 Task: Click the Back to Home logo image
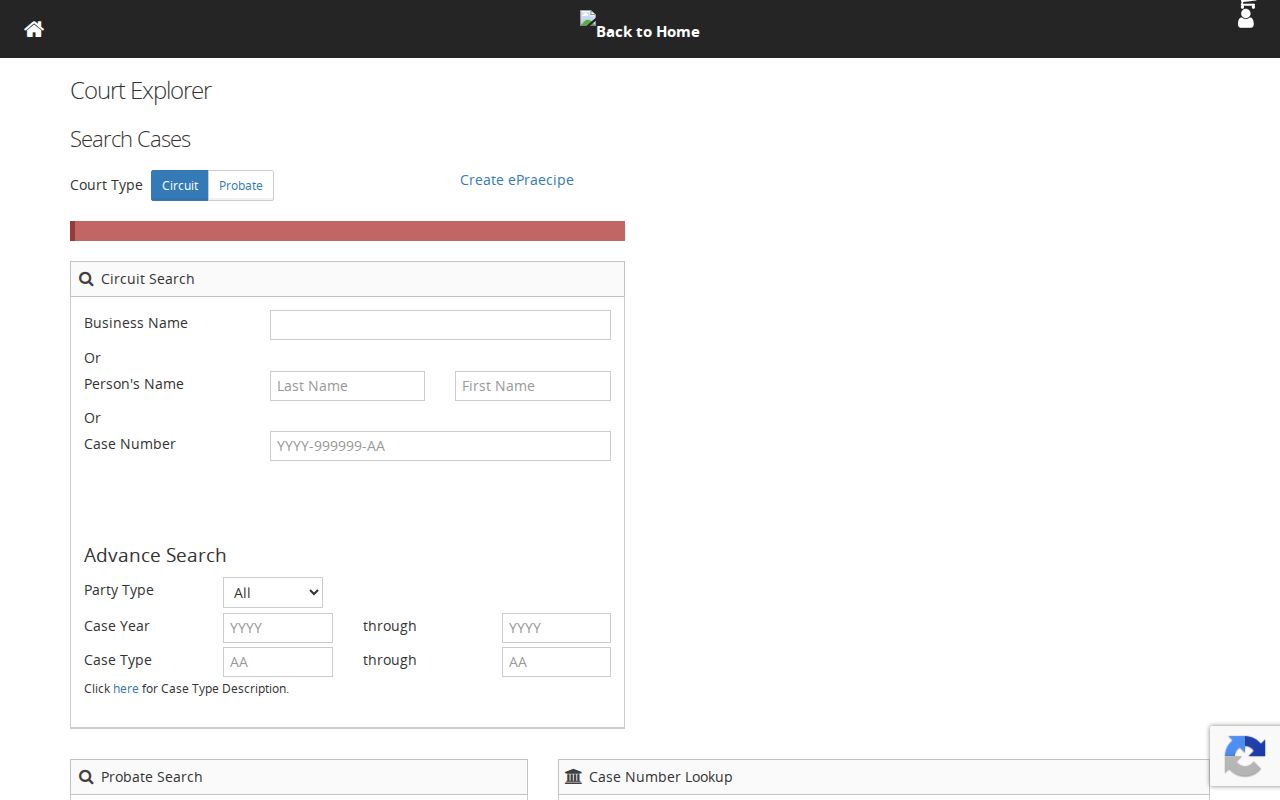(640, 25)
